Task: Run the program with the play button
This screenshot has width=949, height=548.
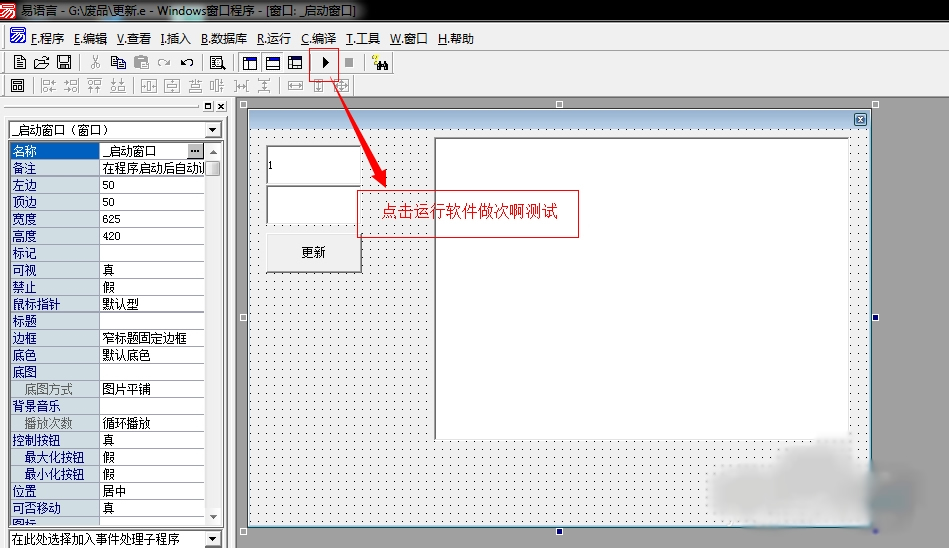Action: pos(325,62)
